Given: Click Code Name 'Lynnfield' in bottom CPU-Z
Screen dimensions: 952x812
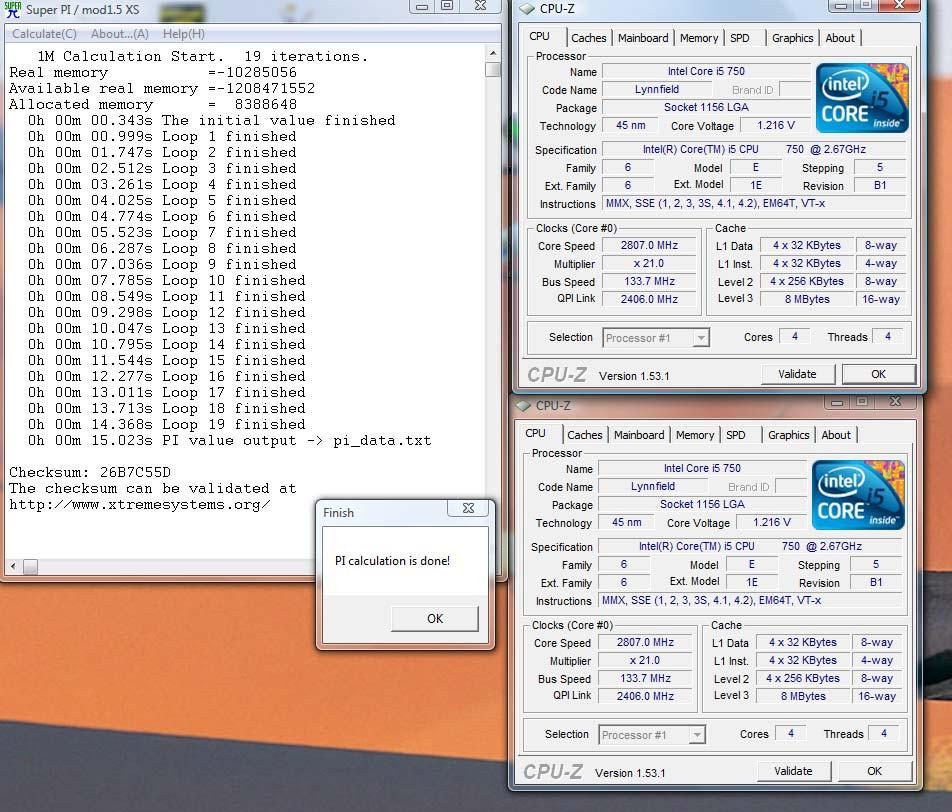Looking at the screenshot, I should click(x=653, y=486).
